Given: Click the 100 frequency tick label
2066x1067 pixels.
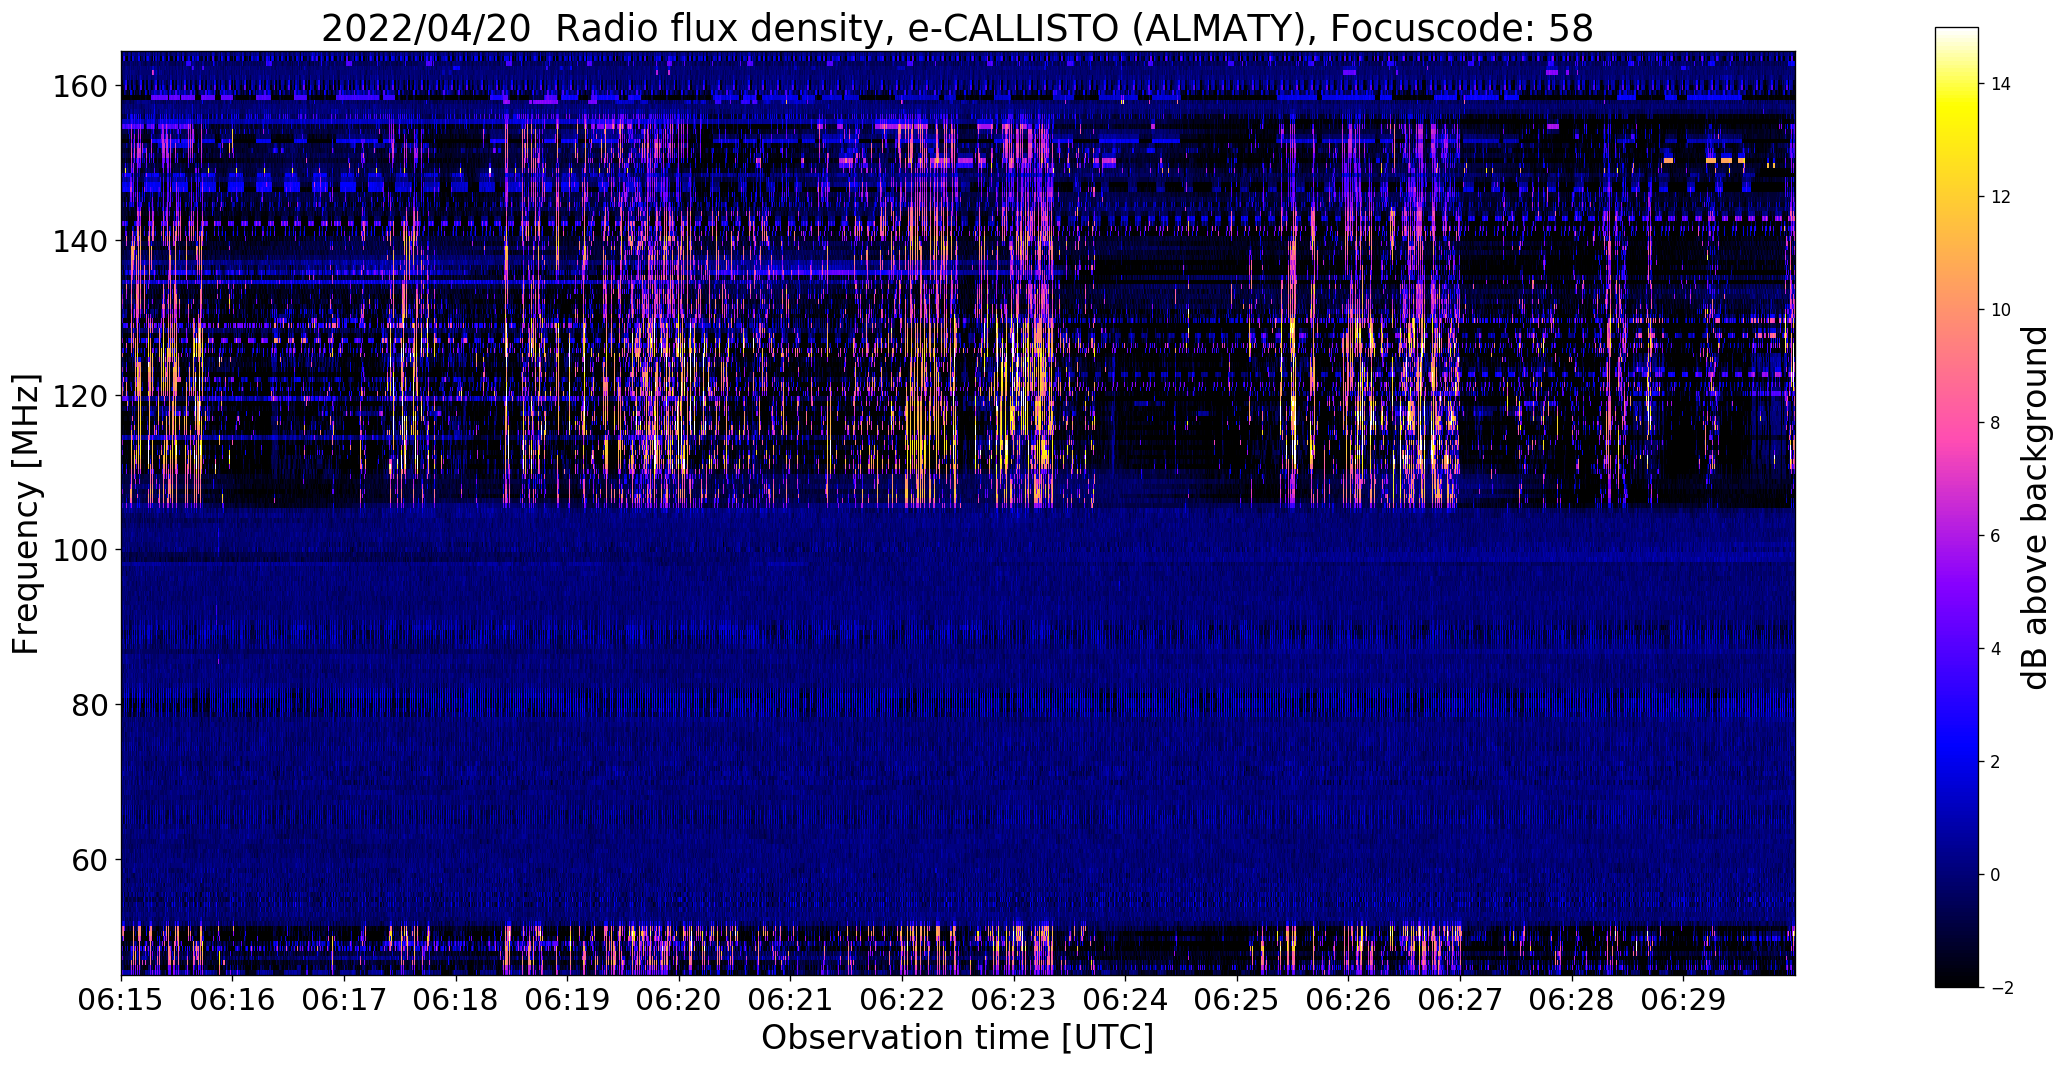Looking at the screenshot, I should point(79,550).
